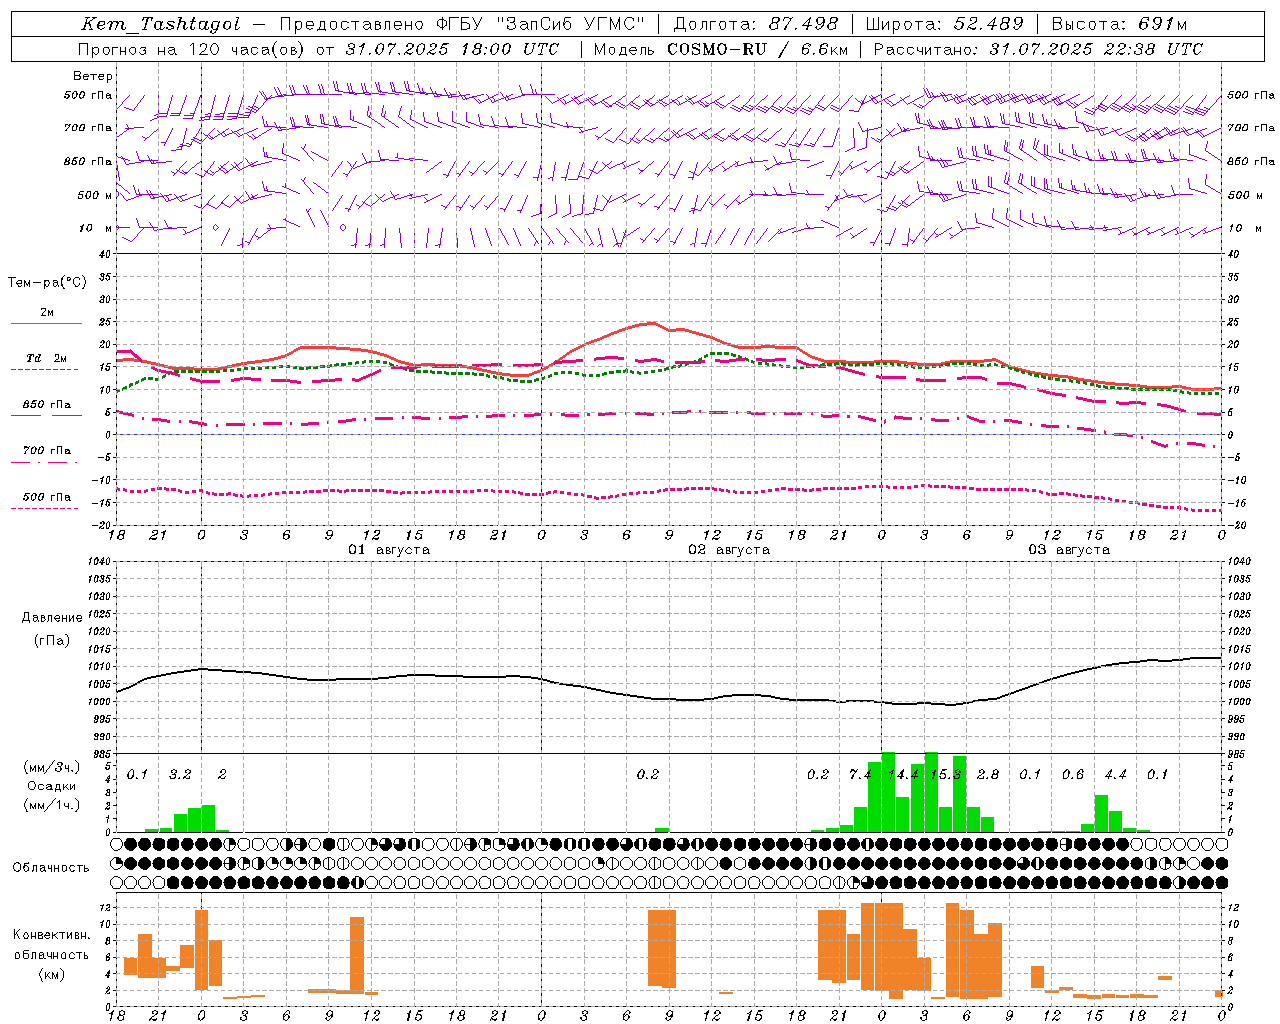Click the forecast start time 31.07.2025 18:00 UTC

pyautogui.click(x=452, y=49)
